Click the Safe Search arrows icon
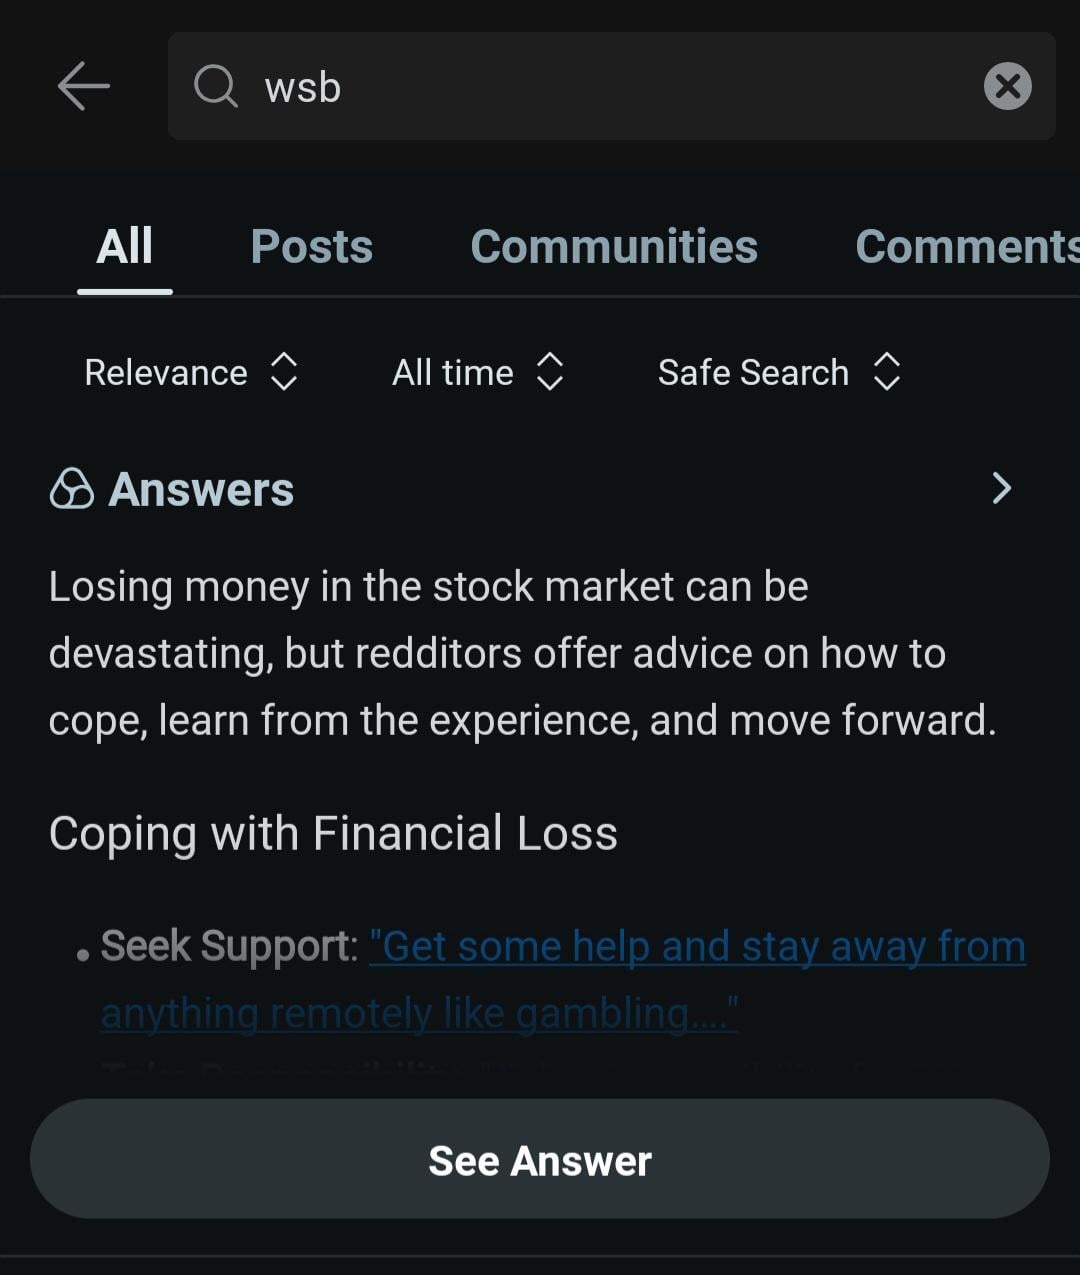 tap(887, 372)
